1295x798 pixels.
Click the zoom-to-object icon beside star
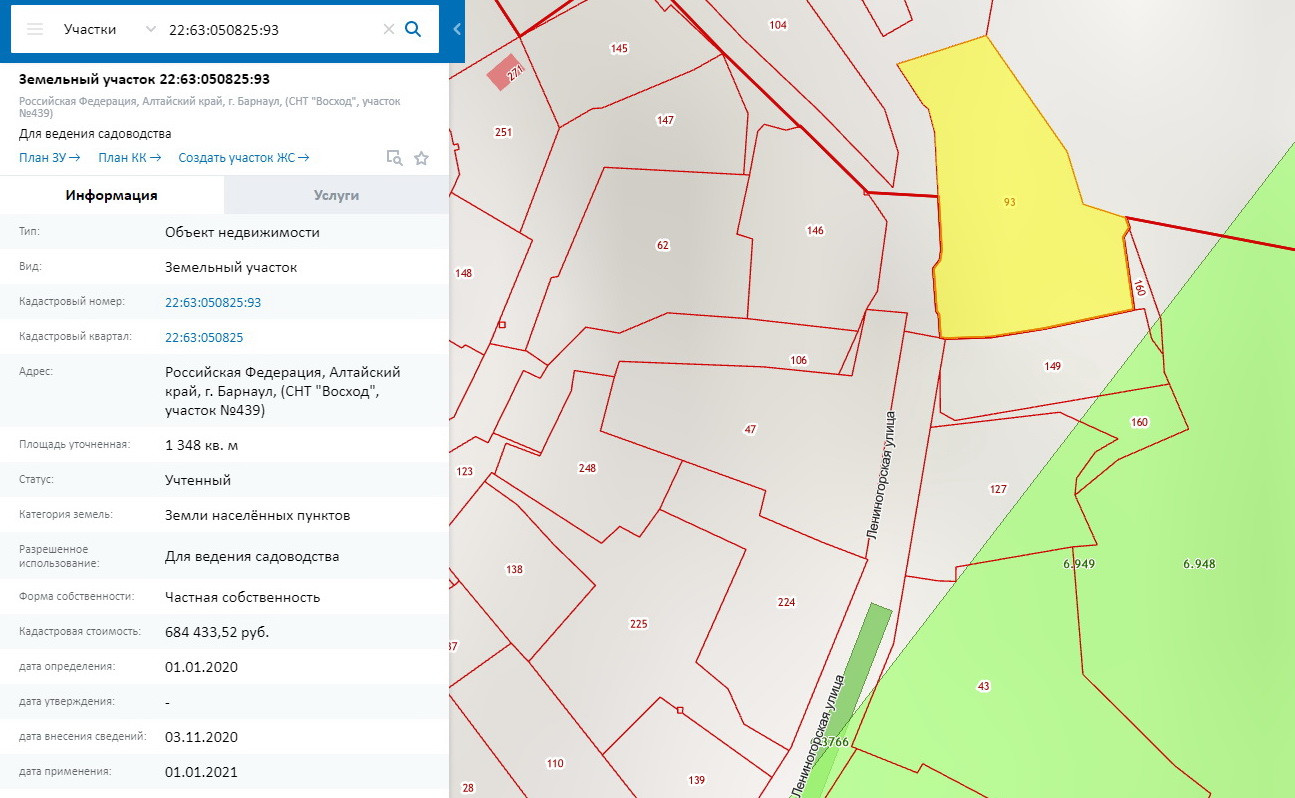[395, 158]
